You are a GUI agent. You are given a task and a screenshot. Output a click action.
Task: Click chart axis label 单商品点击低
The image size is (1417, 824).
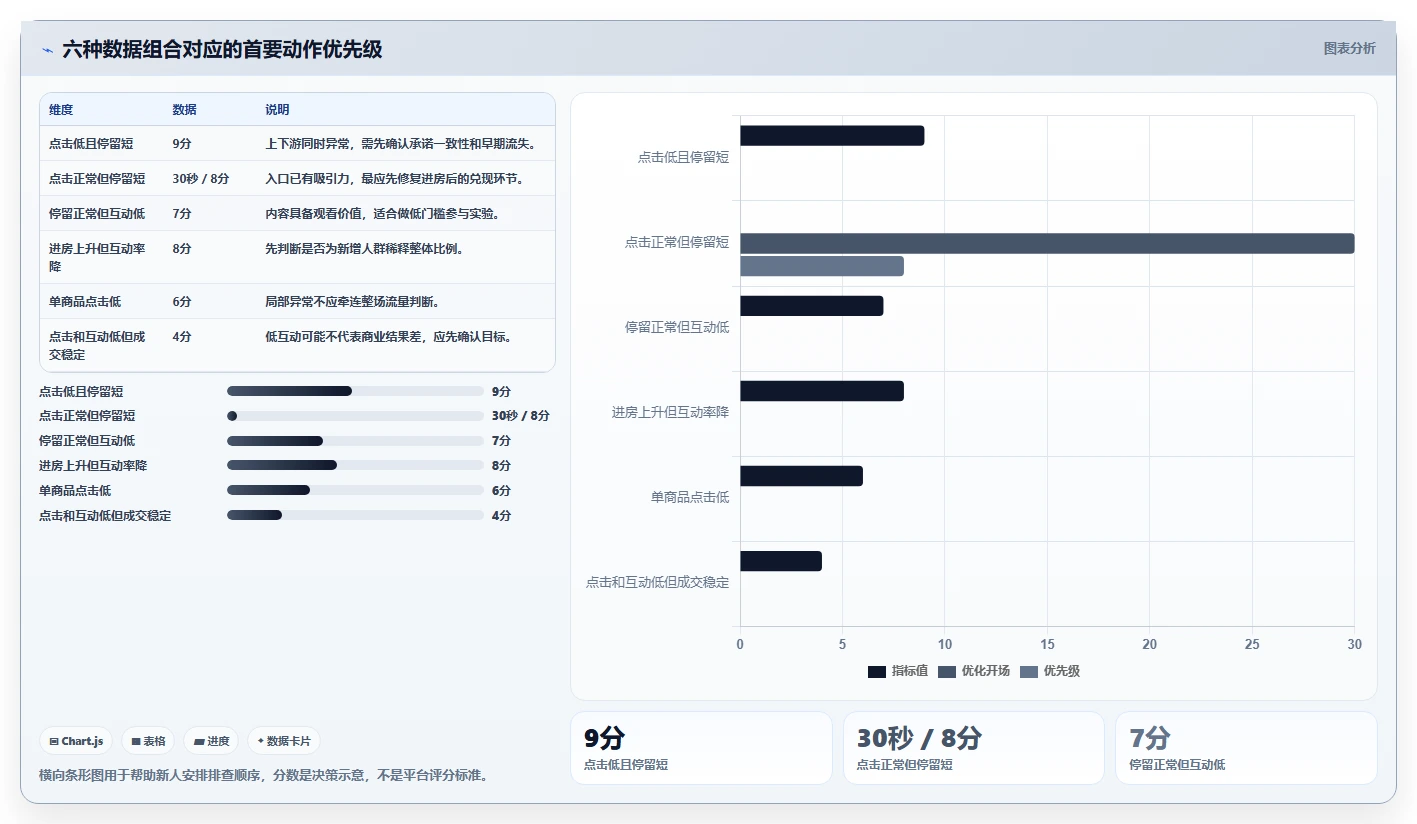click(x=690, y=497)
